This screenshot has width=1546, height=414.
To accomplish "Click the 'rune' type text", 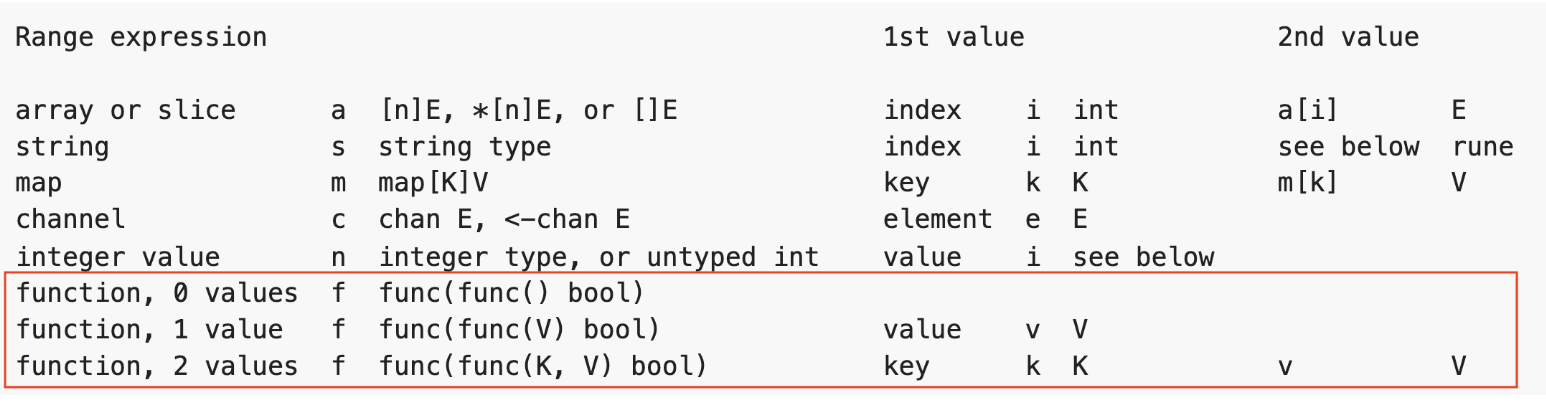I will click(1482, 147).
